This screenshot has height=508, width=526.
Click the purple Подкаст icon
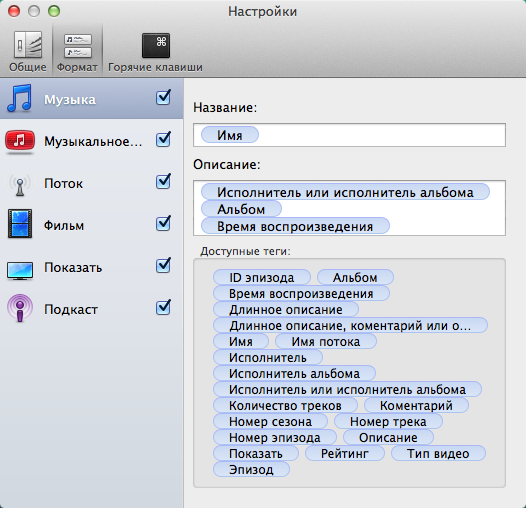(20, 308)
